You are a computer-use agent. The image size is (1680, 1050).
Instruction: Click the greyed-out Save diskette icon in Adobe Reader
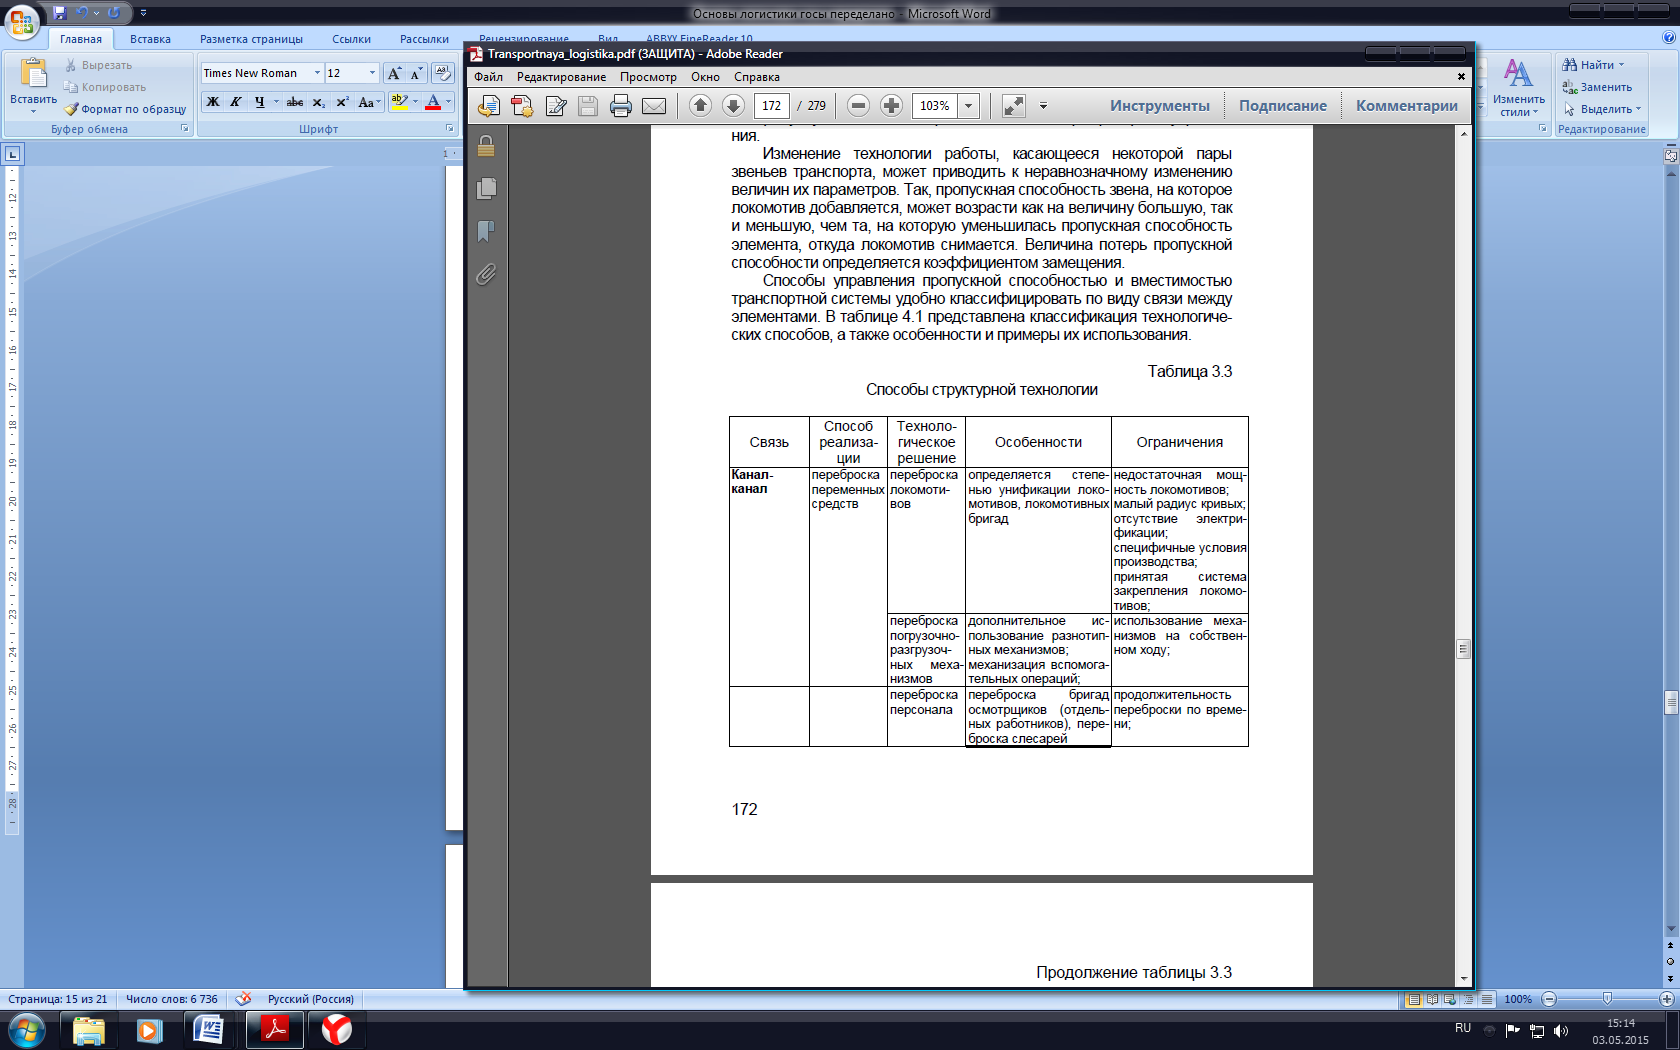pyautogui.click(x=588, y=106)
